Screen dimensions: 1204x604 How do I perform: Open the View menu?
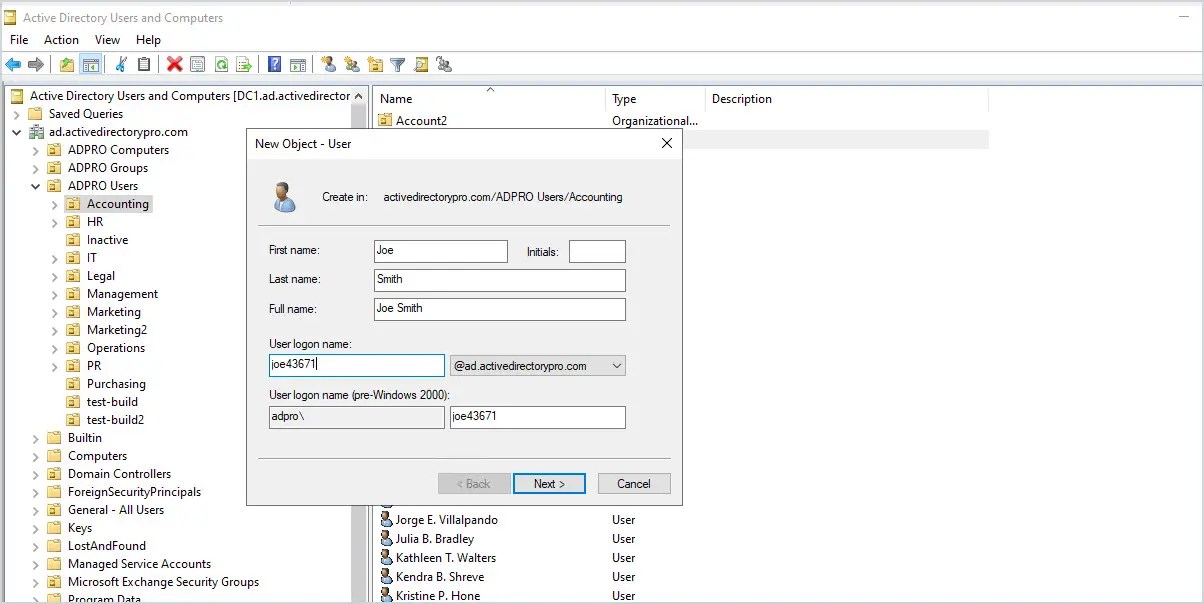(107, 39)
